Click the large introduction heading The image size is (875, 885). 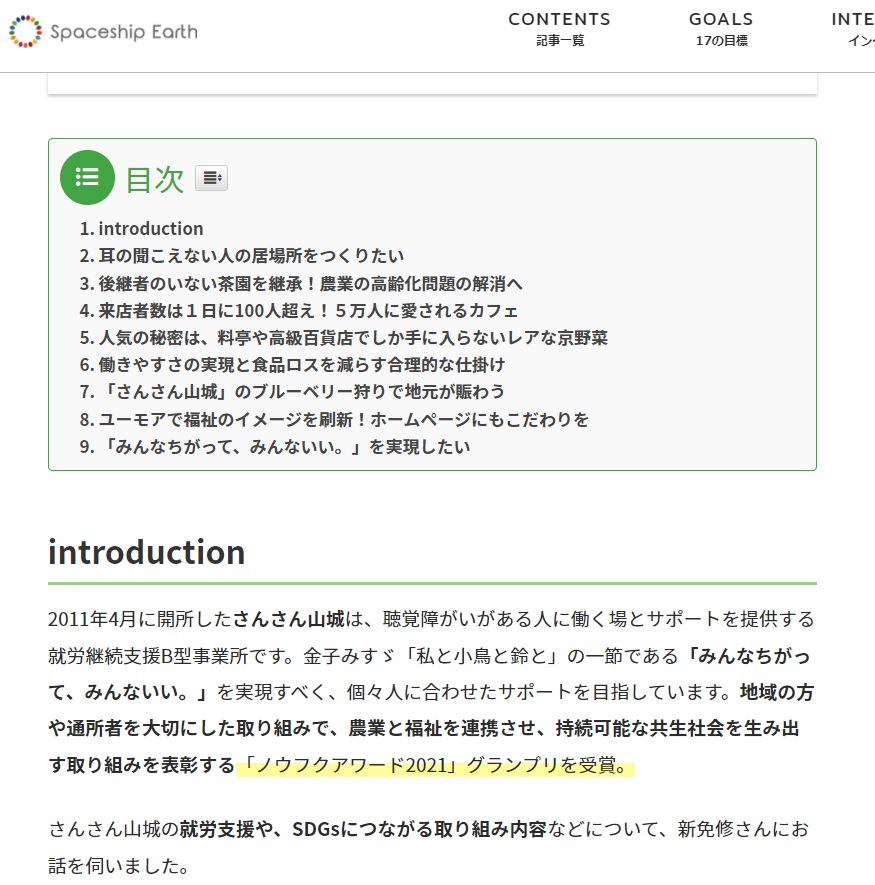tap(147, 551)
